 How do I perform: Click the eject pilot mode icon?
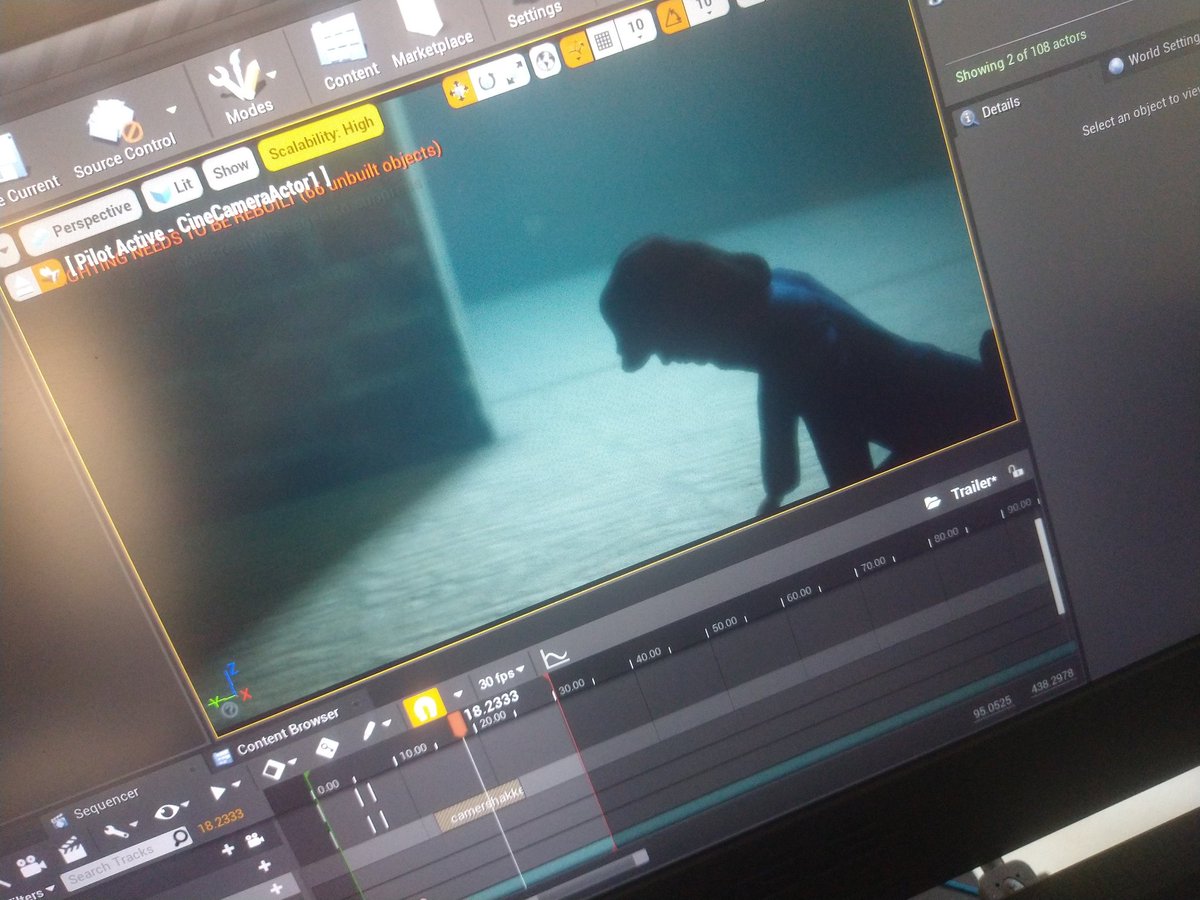22,284
